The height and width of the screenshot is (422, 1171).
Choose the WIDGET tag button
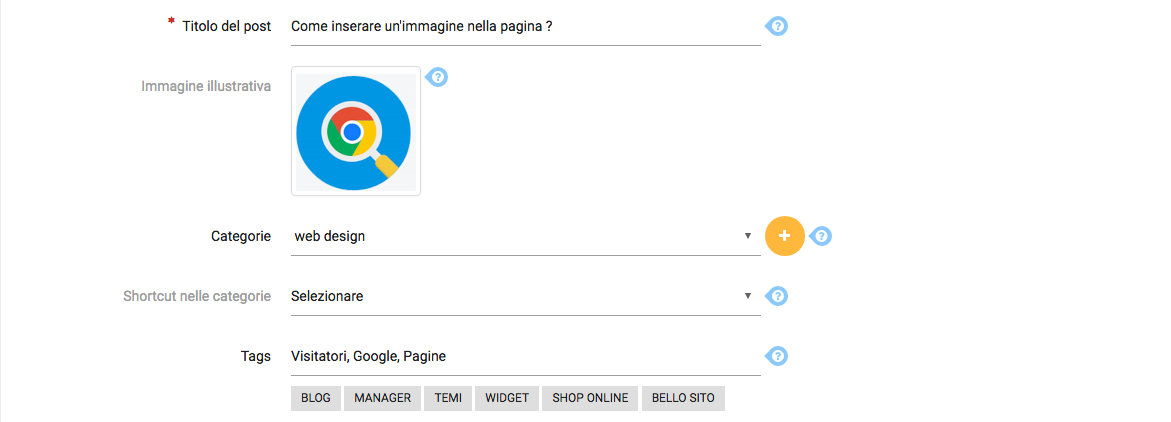(x=508, y=398)
